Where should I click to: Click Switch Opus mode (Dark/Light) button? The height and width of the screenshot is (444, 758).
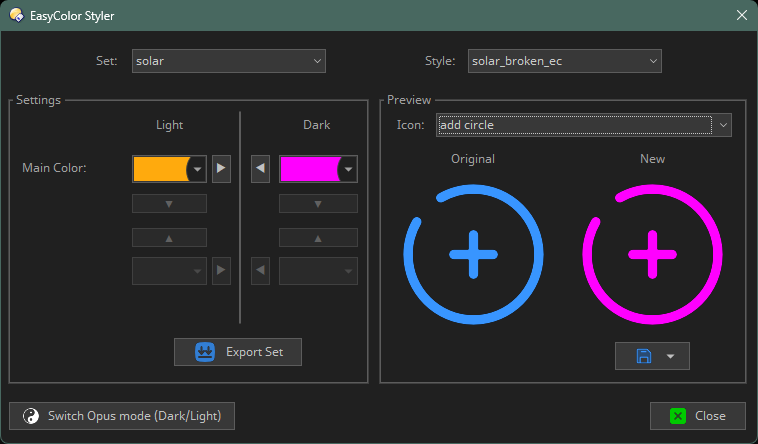click(122, 416)
